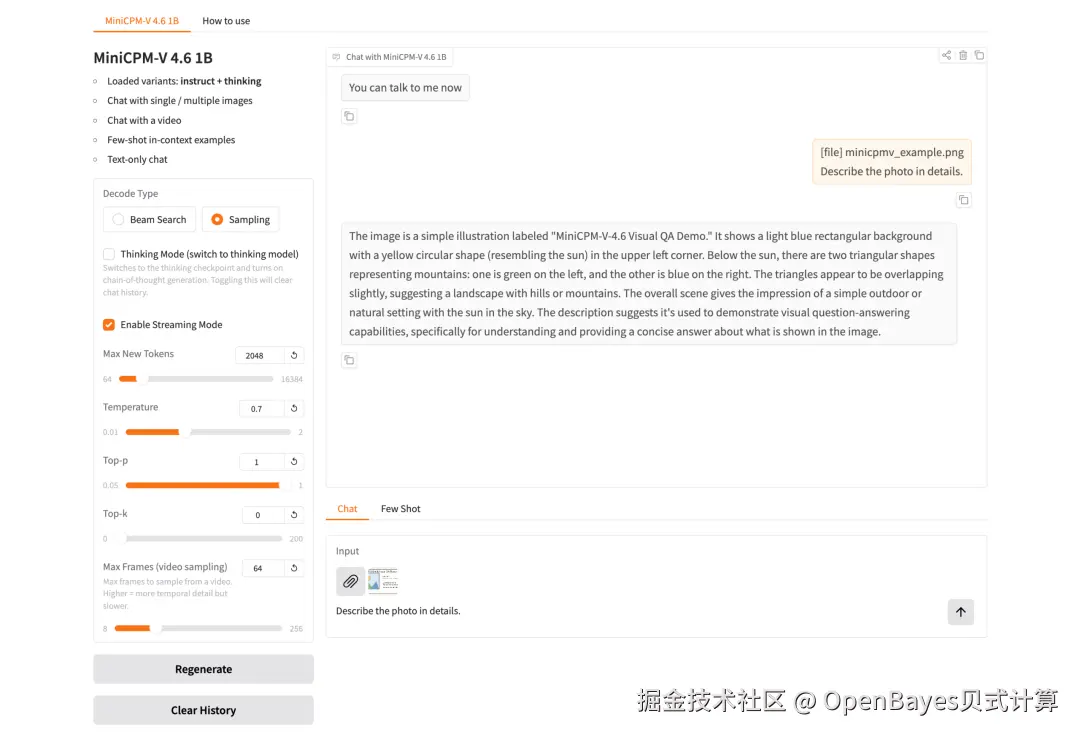Copy entire chat via top-right copy icon
The width and height of the screenshot is (1080, 737).
click(979, 55)
